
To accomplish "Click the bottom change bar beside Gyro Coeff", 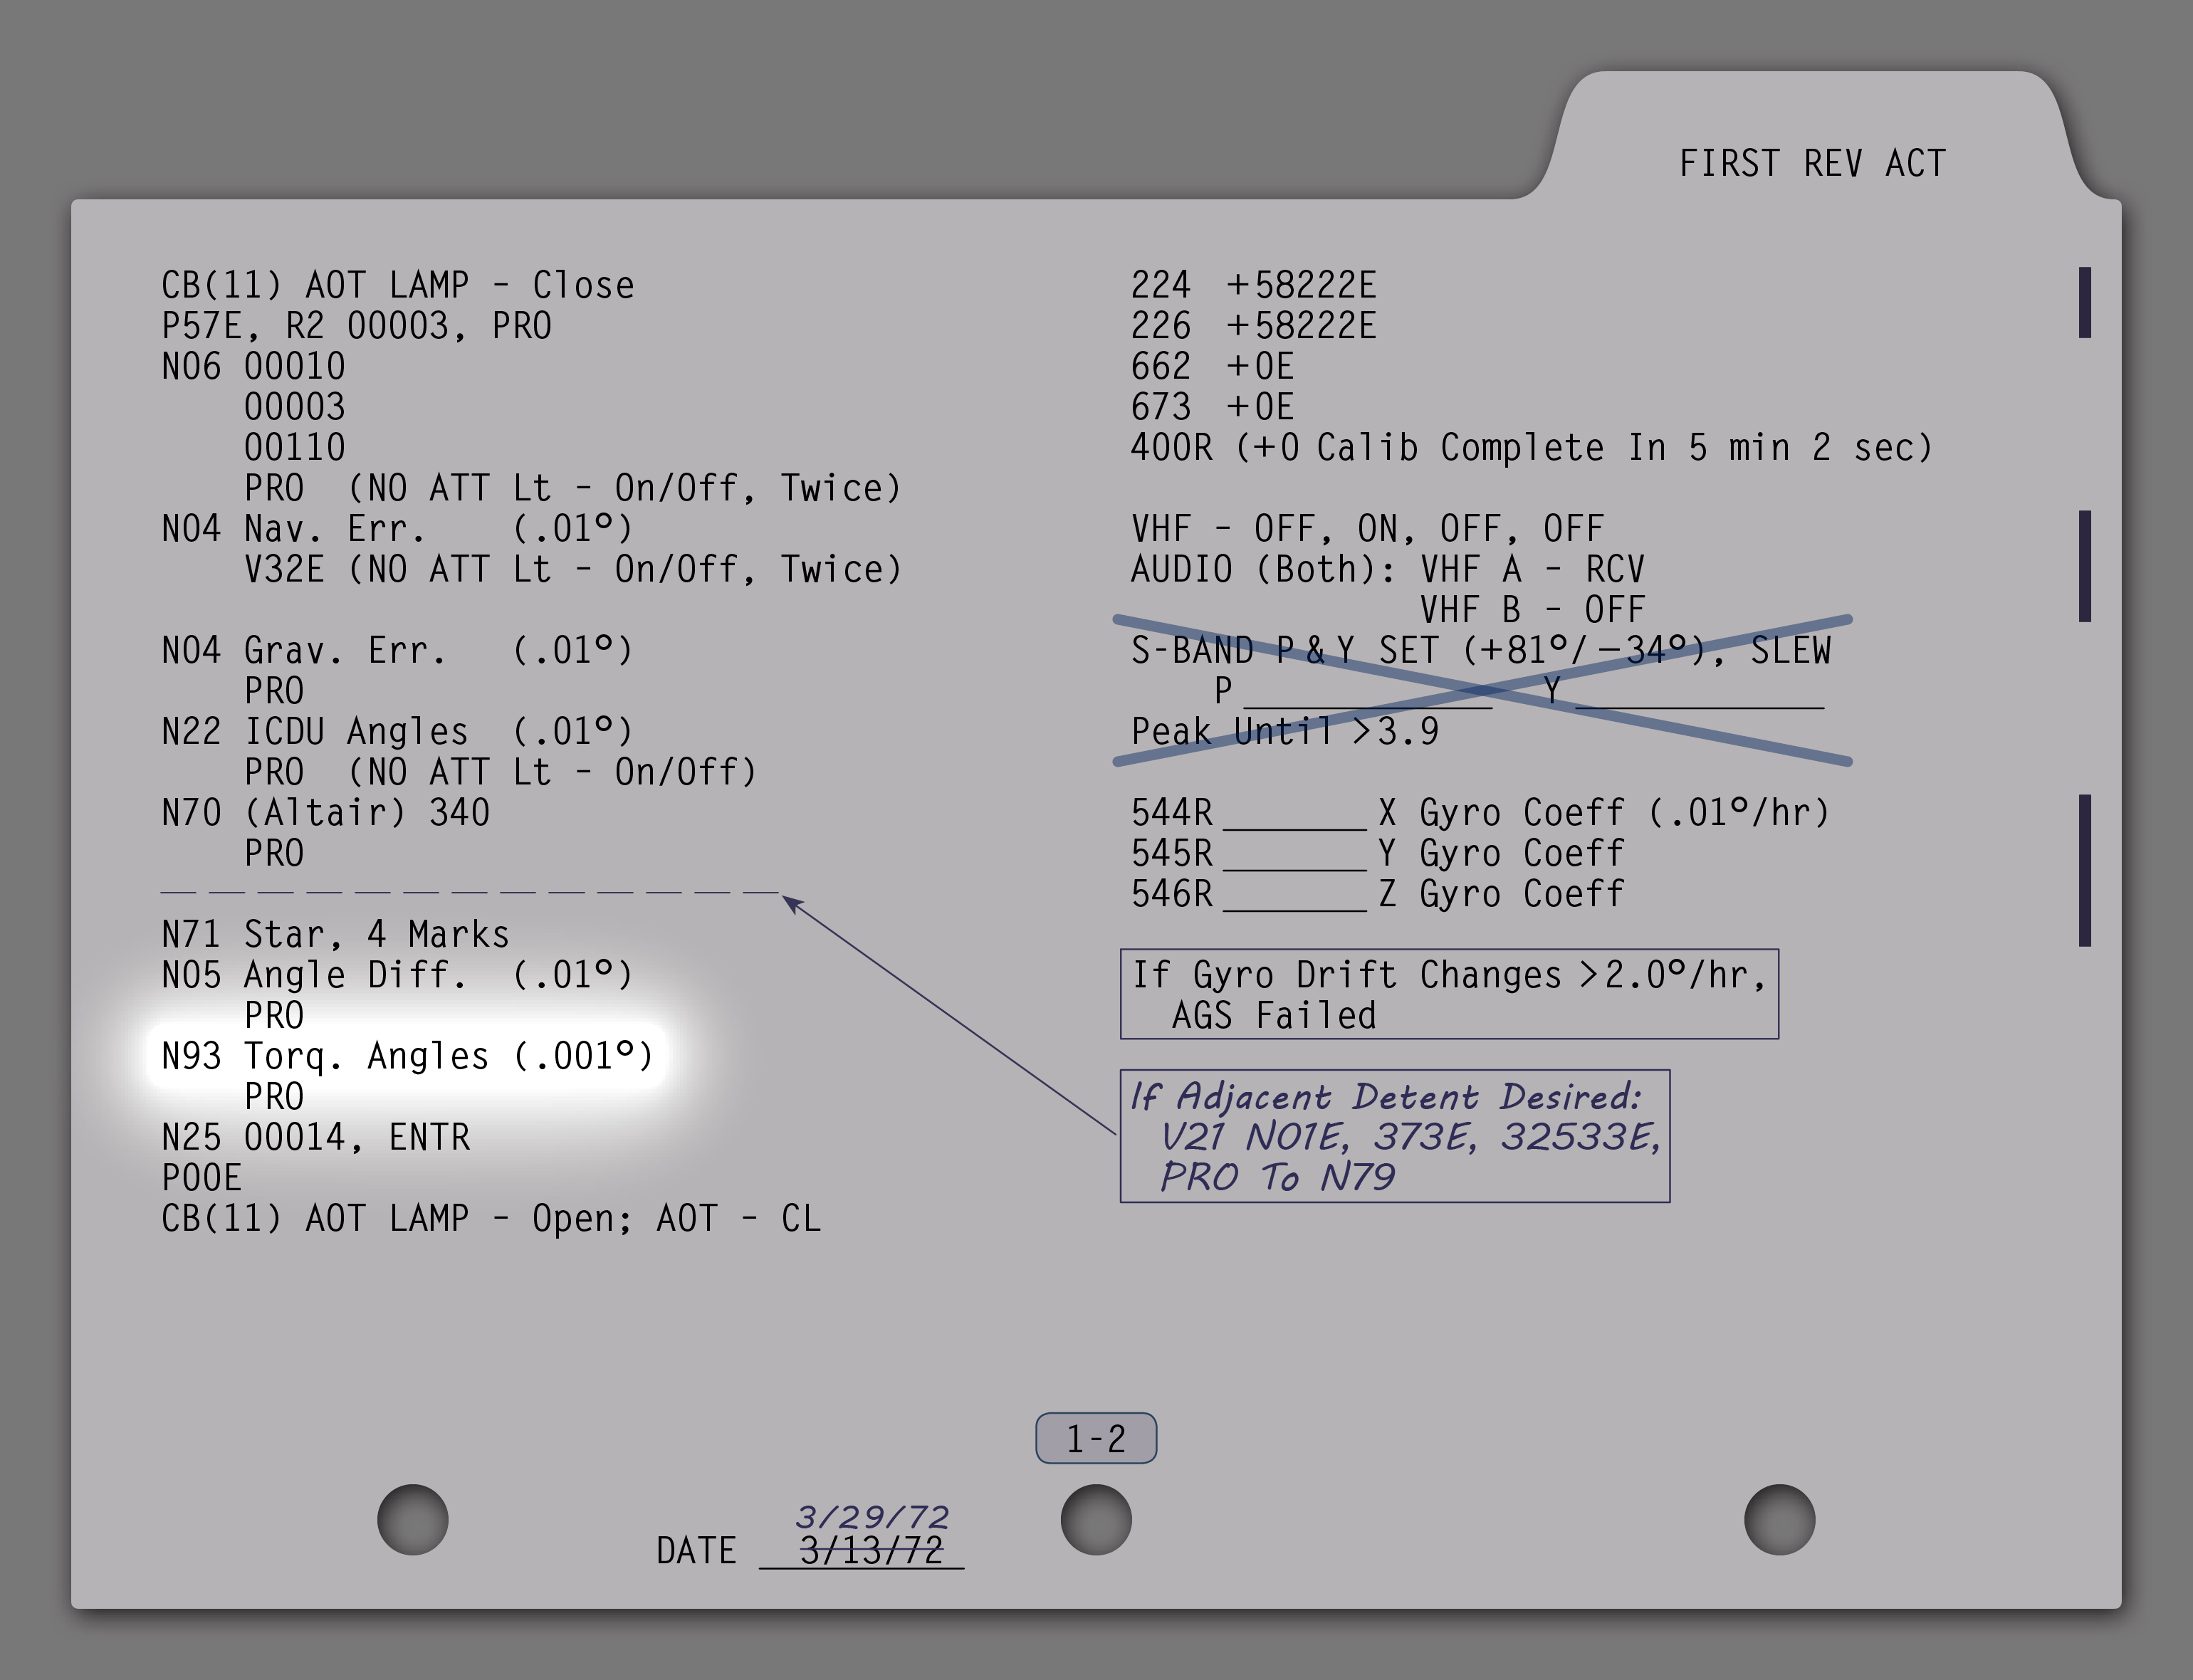I will click(2084, 870).
